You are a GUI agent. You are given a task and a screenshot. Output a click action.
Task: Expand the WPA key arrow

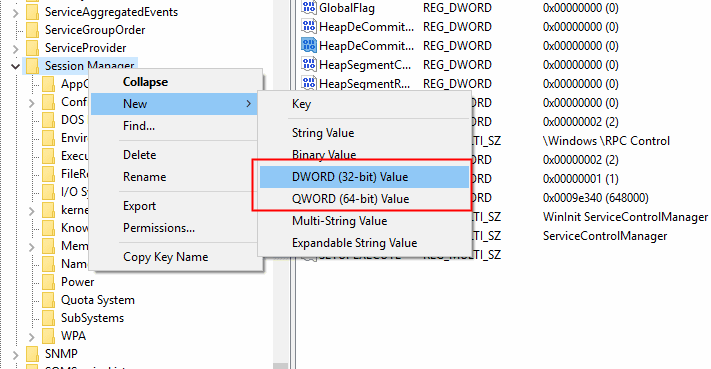click(31, 337)
